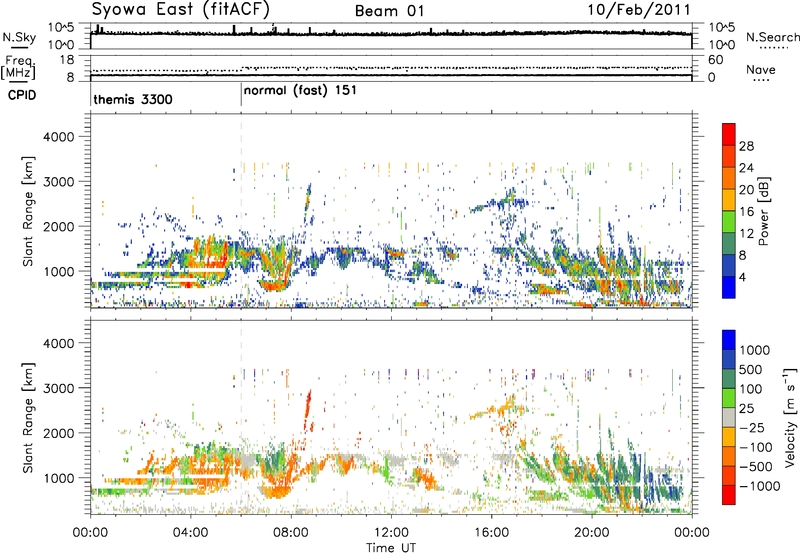Click the date "10/Feb/2011"
This screenshot has width=800, height=554.
point(639,10)
